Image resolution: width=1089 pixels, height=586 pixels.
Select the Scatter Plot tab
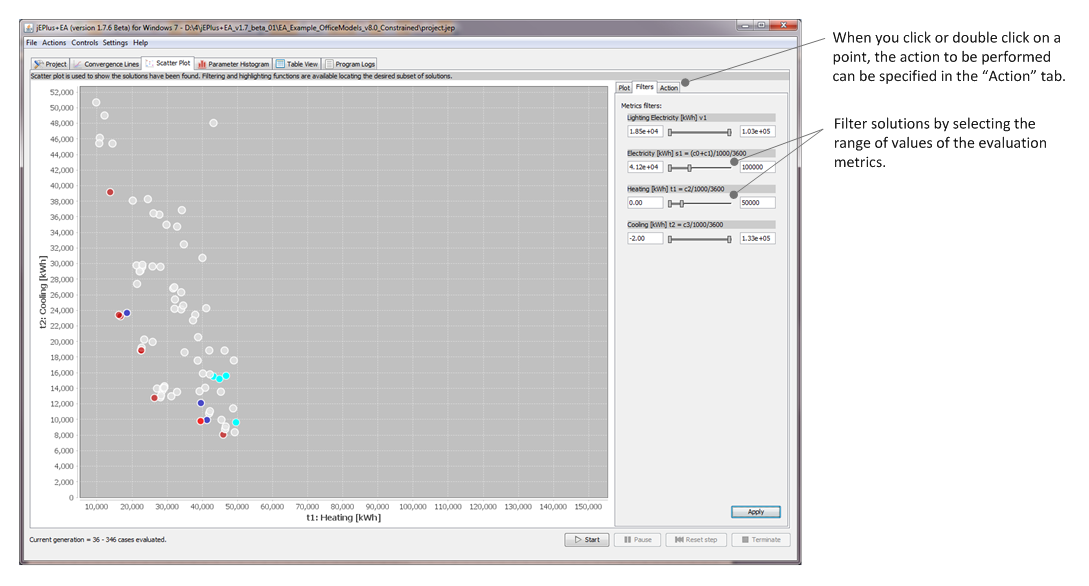tap(168, 63)
